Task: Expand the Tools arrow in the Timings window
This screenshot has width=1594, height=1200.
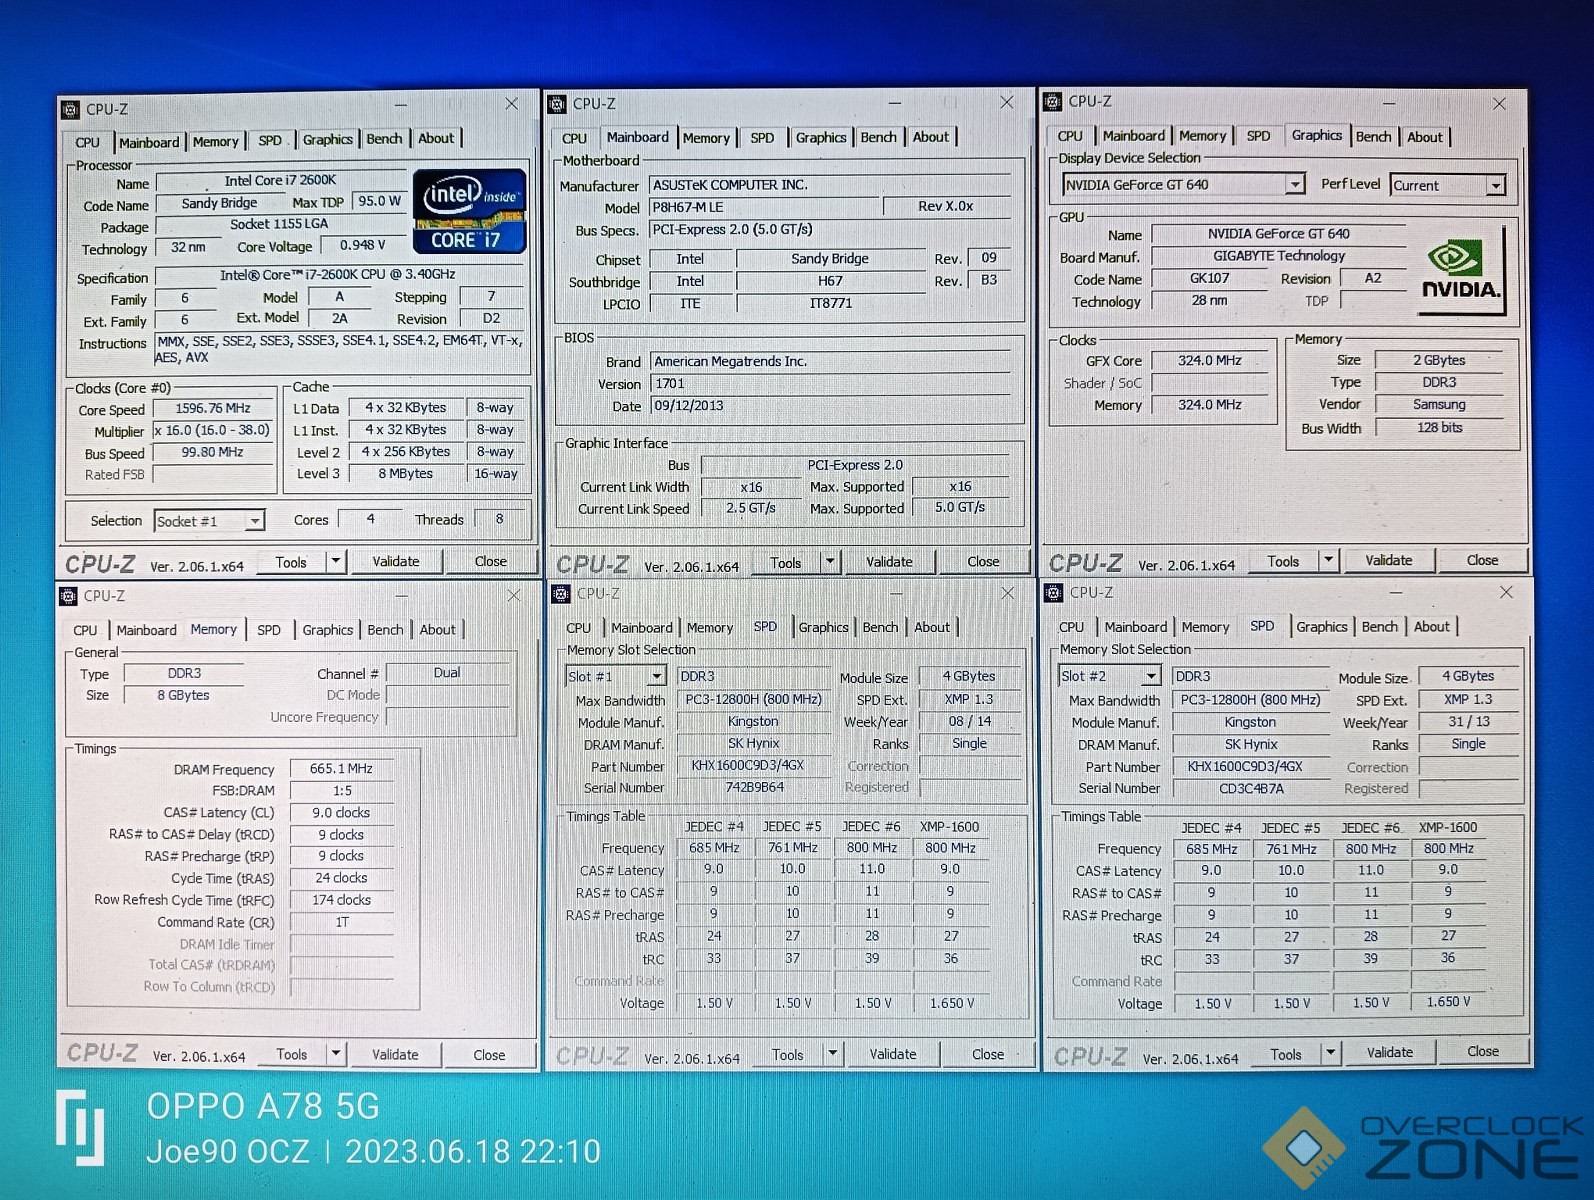Action: coord(336,1054)
